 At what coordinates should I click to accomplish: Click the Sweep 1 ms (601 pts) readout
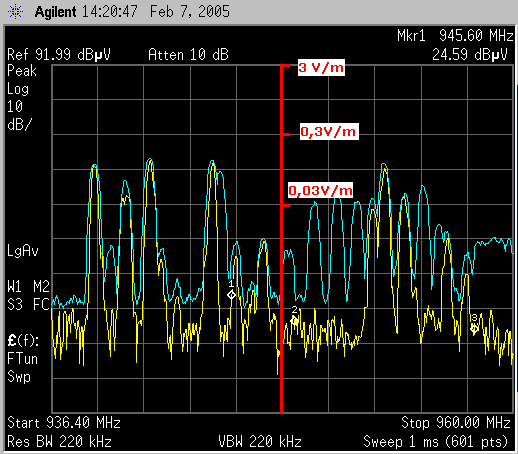click(x=436, y=442)
